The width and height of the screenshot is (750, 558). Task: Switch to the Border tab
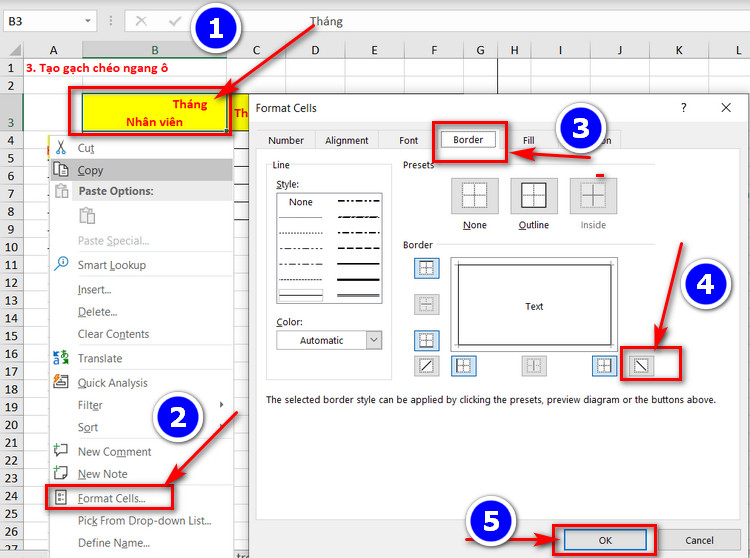[468, 140]
